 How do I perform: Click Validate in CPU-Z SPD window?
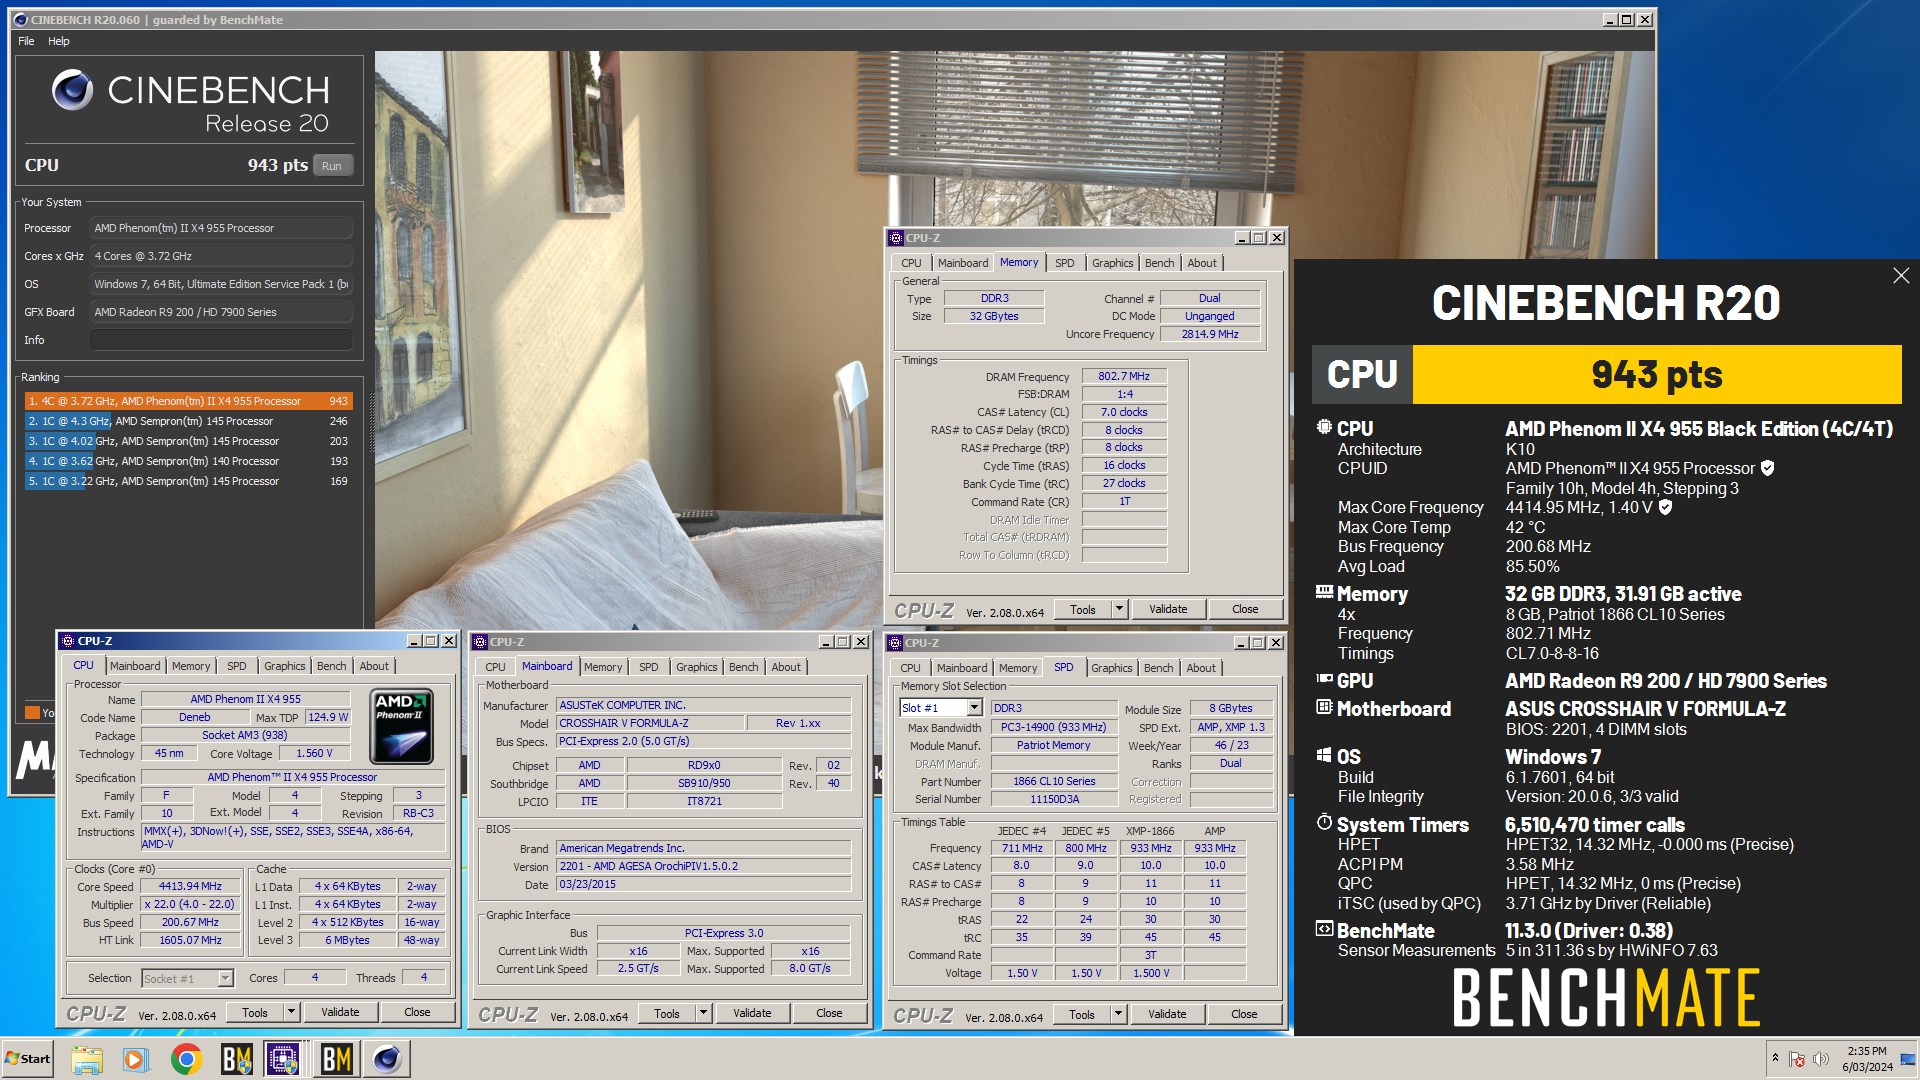1167,1014
